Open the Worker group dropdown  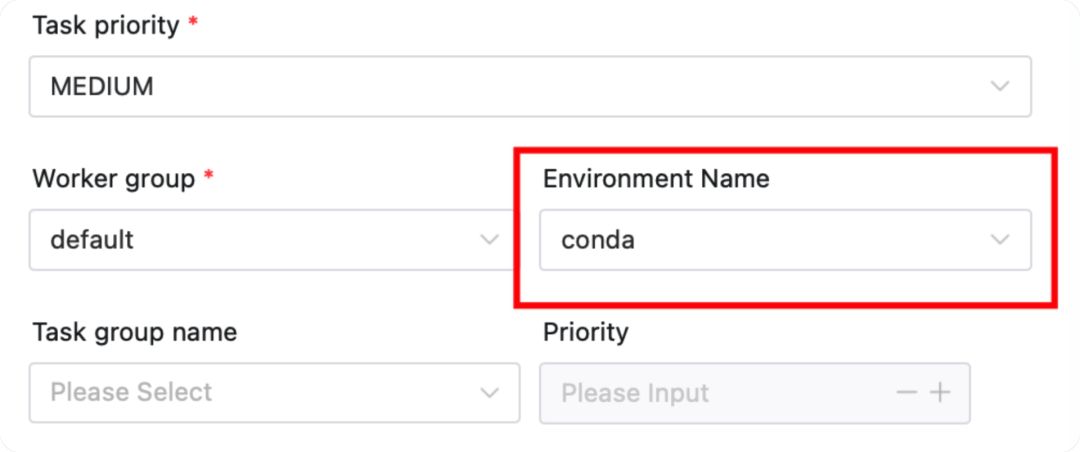[270, 240]
